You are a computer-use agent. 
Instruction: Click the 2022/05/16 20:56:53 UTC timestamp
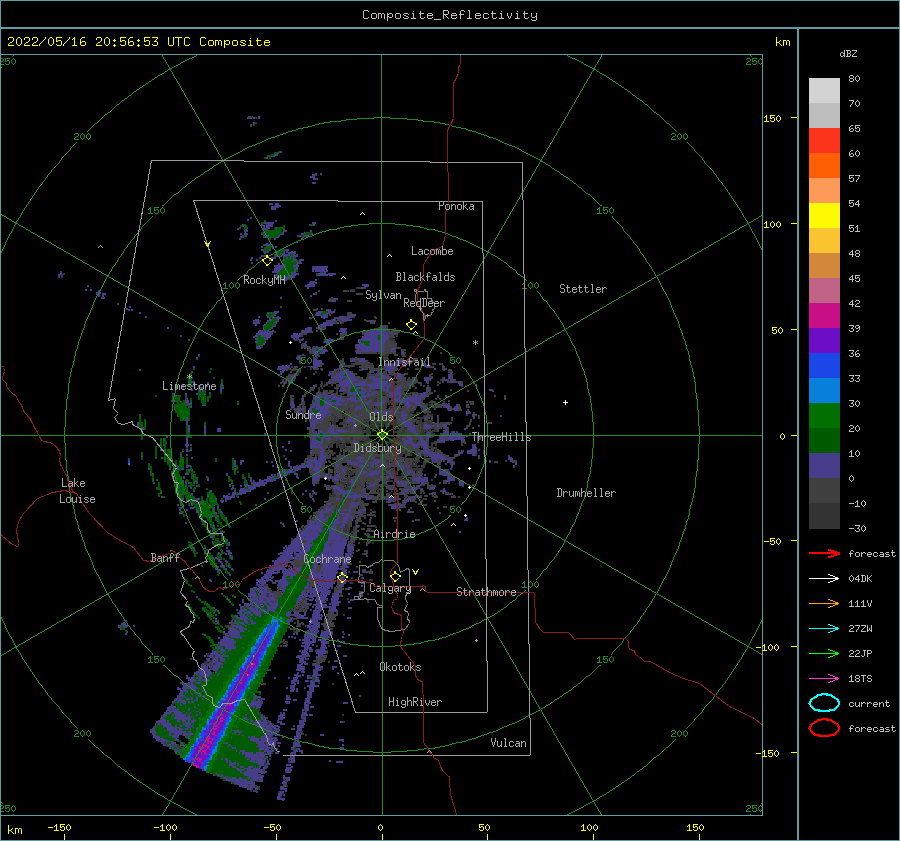(91, 42)
